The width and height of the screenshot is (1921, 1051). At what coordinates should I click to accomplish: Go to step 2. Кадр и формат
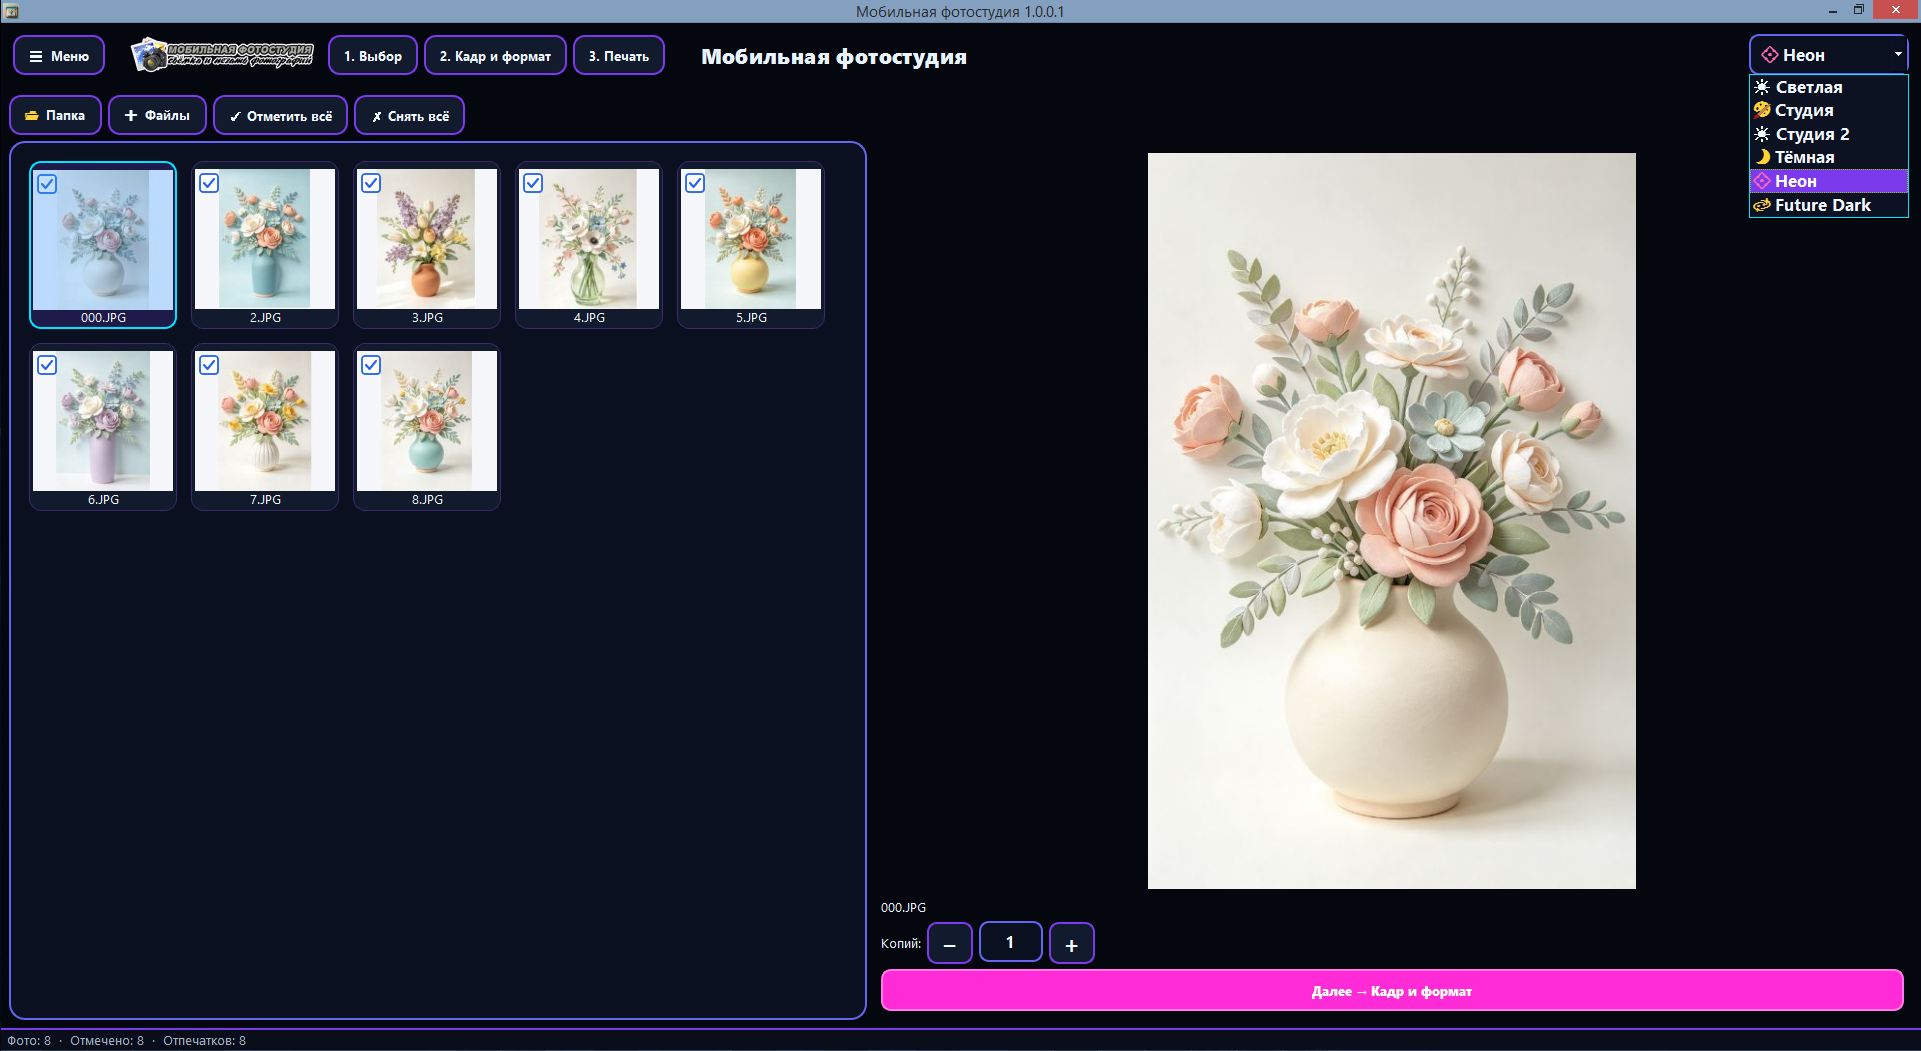pyautogui.click(x=495, y=56)
